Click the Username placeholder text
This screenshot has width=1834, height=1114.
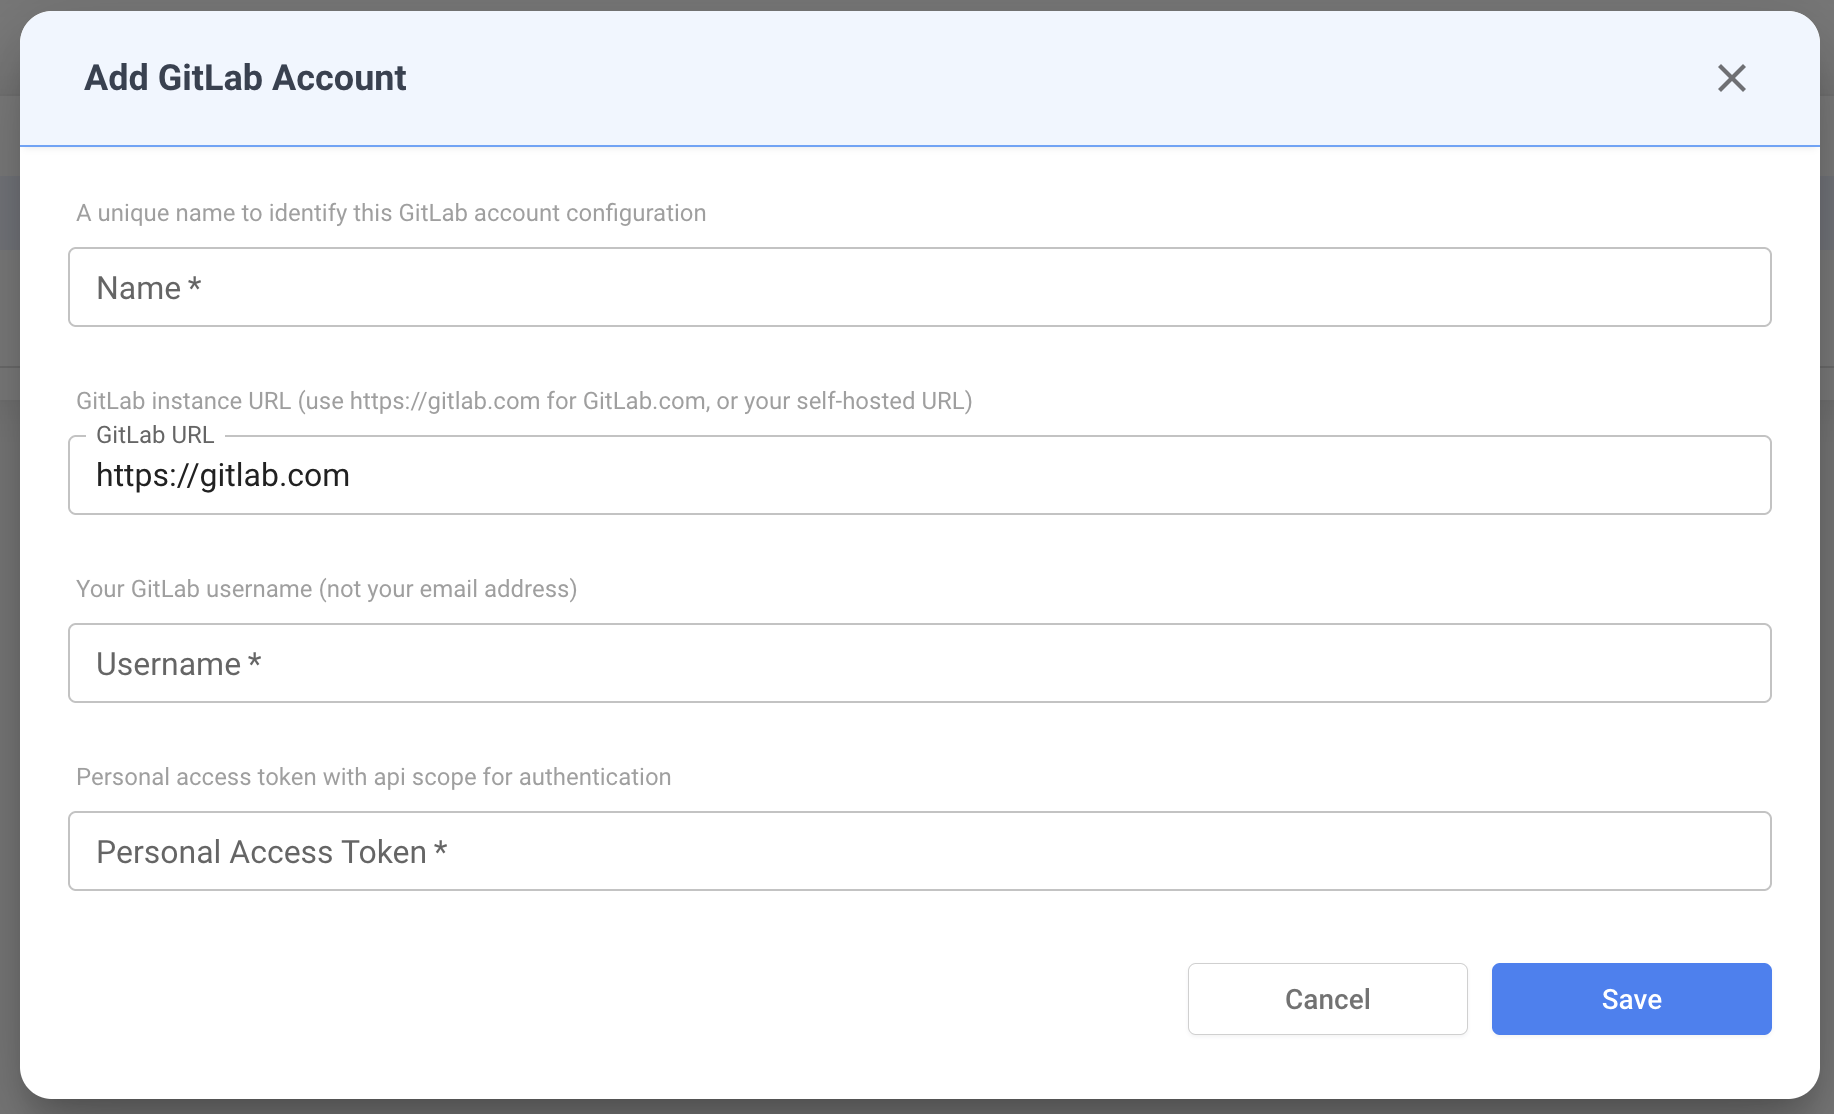click(x=178, y=663)
